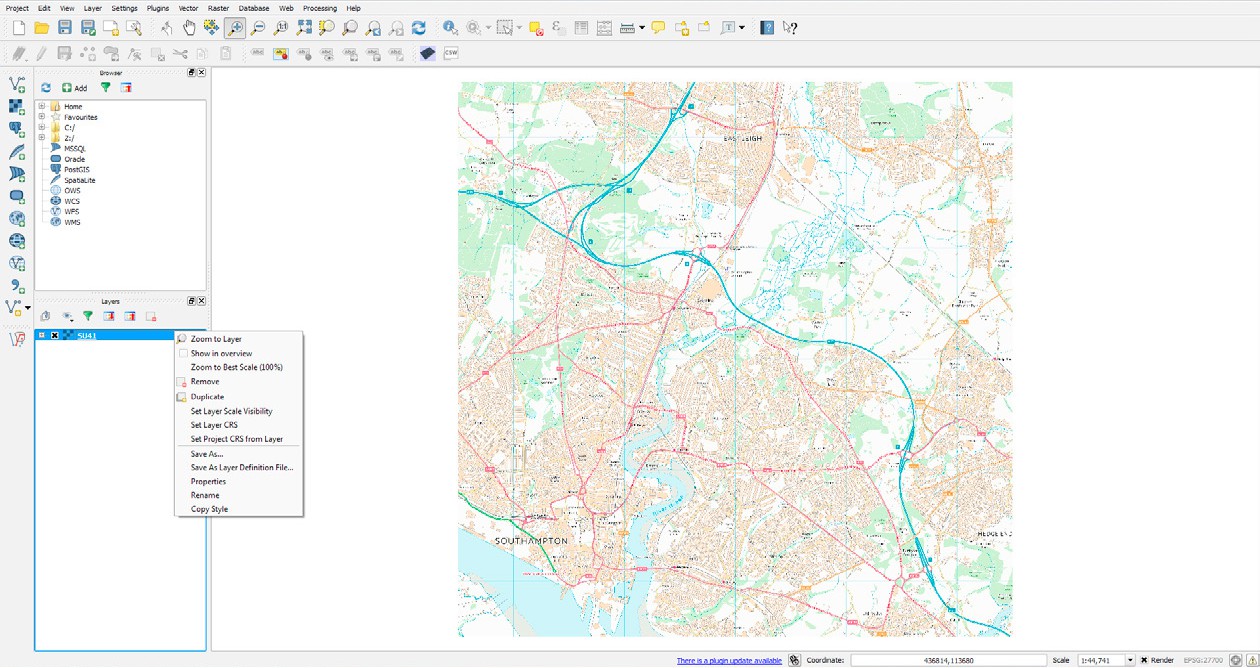Expand the Home item in Browser panel

point(41,107)
